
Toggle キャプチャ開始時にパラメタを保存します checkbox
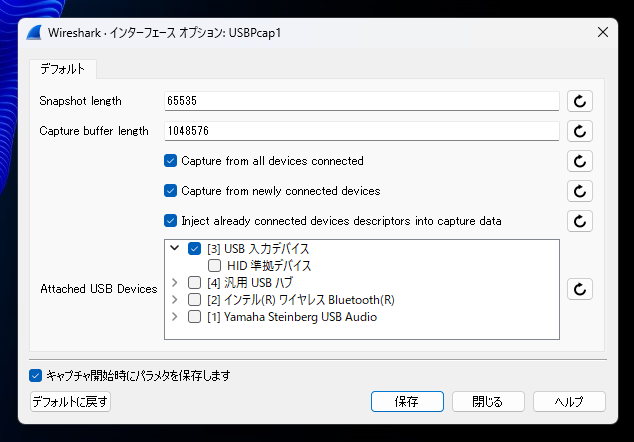point(36,375)
